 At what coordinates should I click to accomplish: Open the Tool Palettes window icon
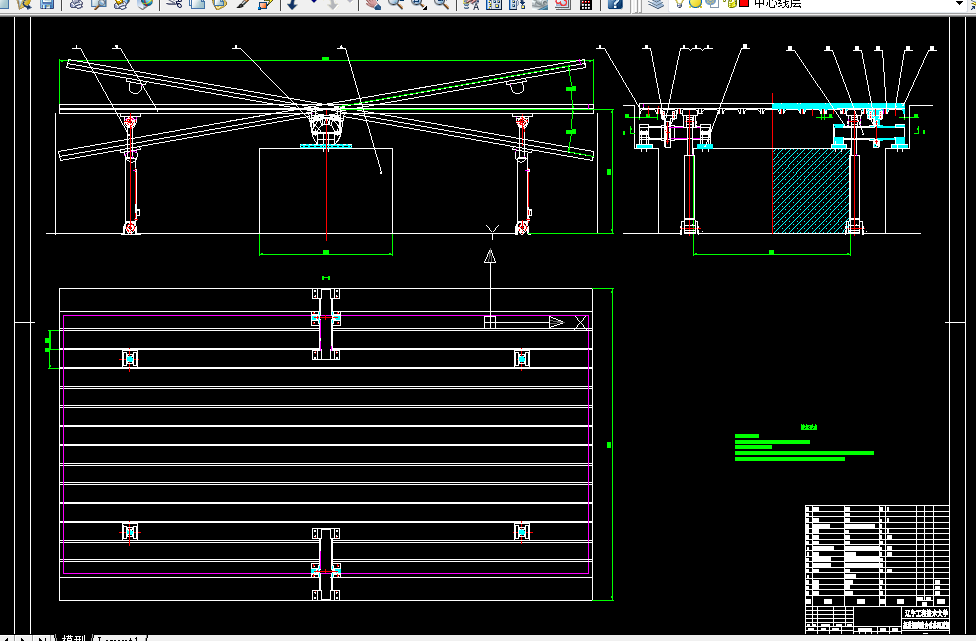coord(517,4)
